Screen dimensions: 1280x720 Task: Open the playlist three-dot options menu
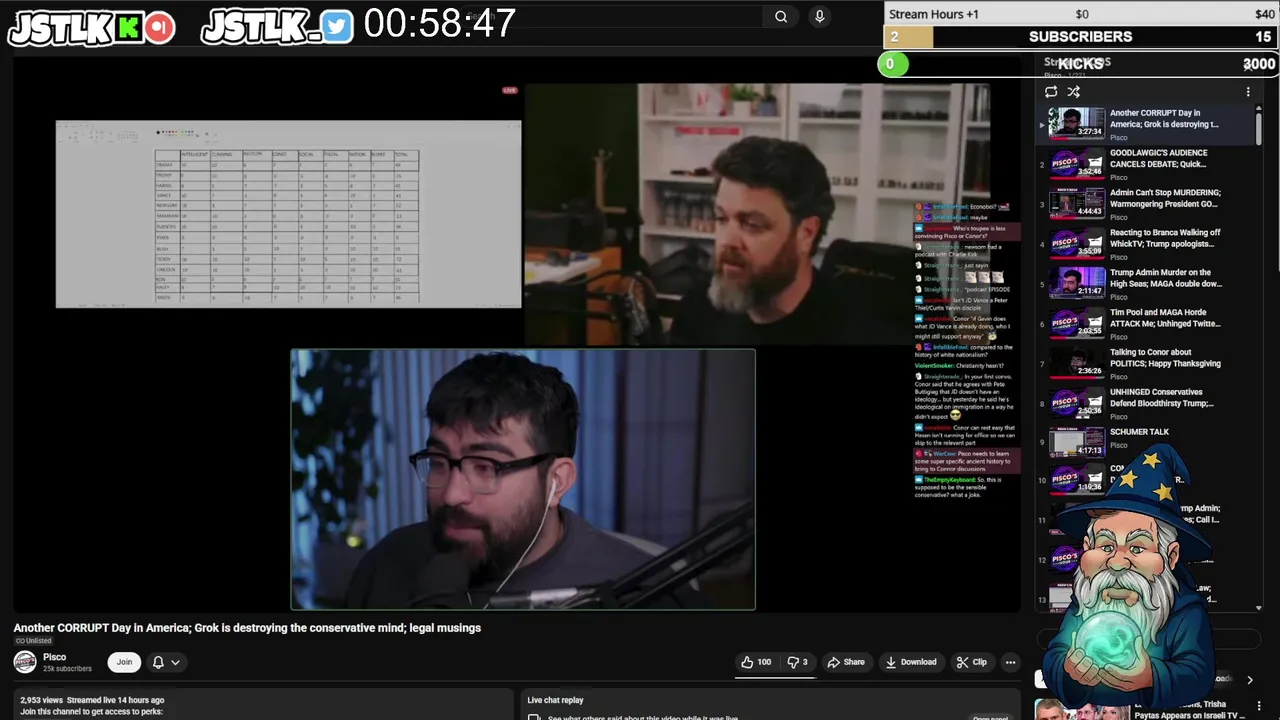tap(1248, 92)
